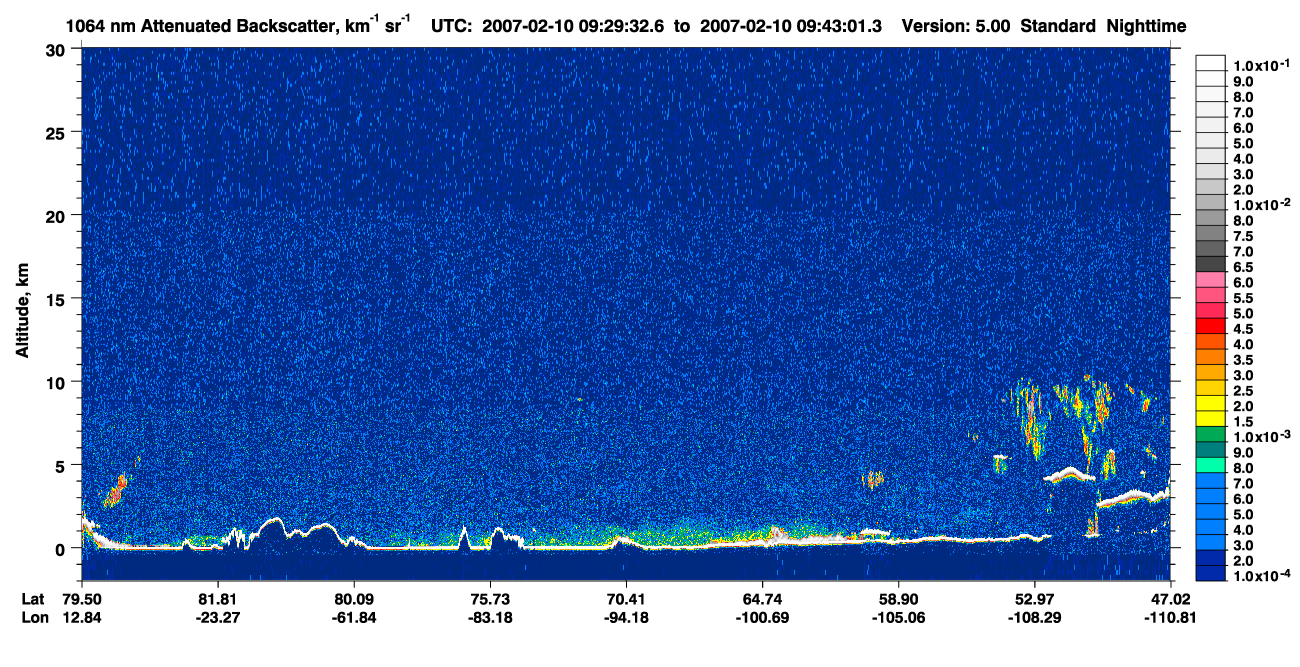The width and height of the screenshot is (1300, 667).
Task: Click the 'Lat' row label
Action: [32, 598]
